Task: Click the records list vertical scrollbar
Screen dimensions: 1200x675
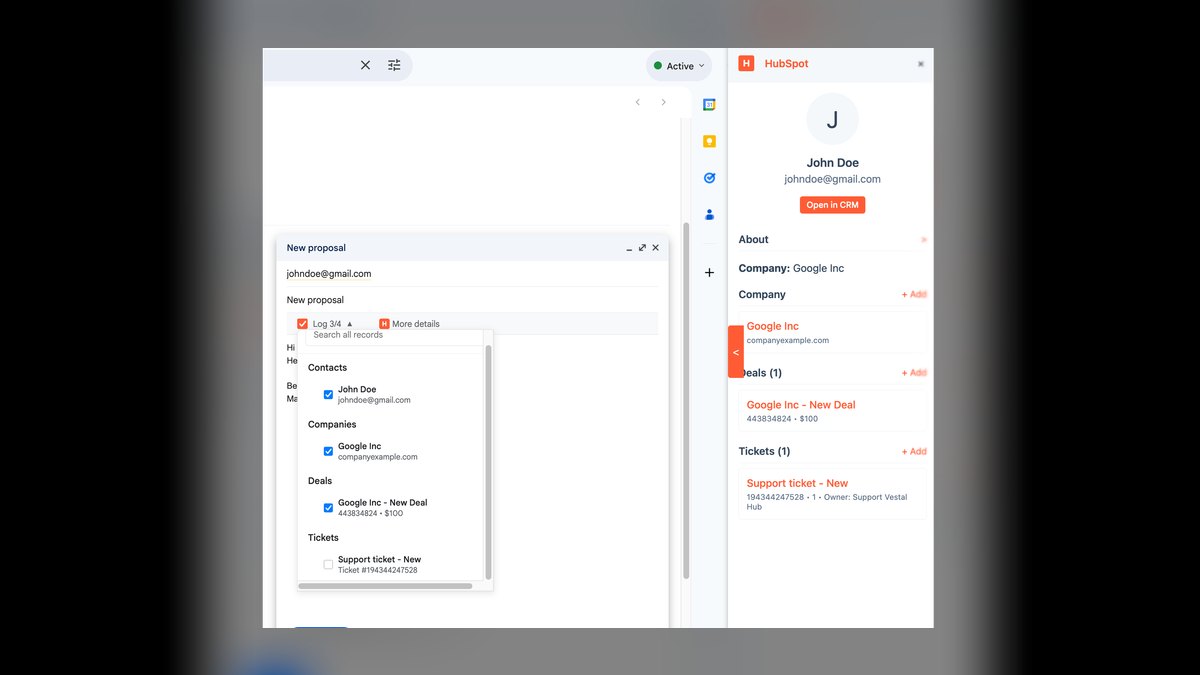Action: pyautogui.click(x=488, y=462)
